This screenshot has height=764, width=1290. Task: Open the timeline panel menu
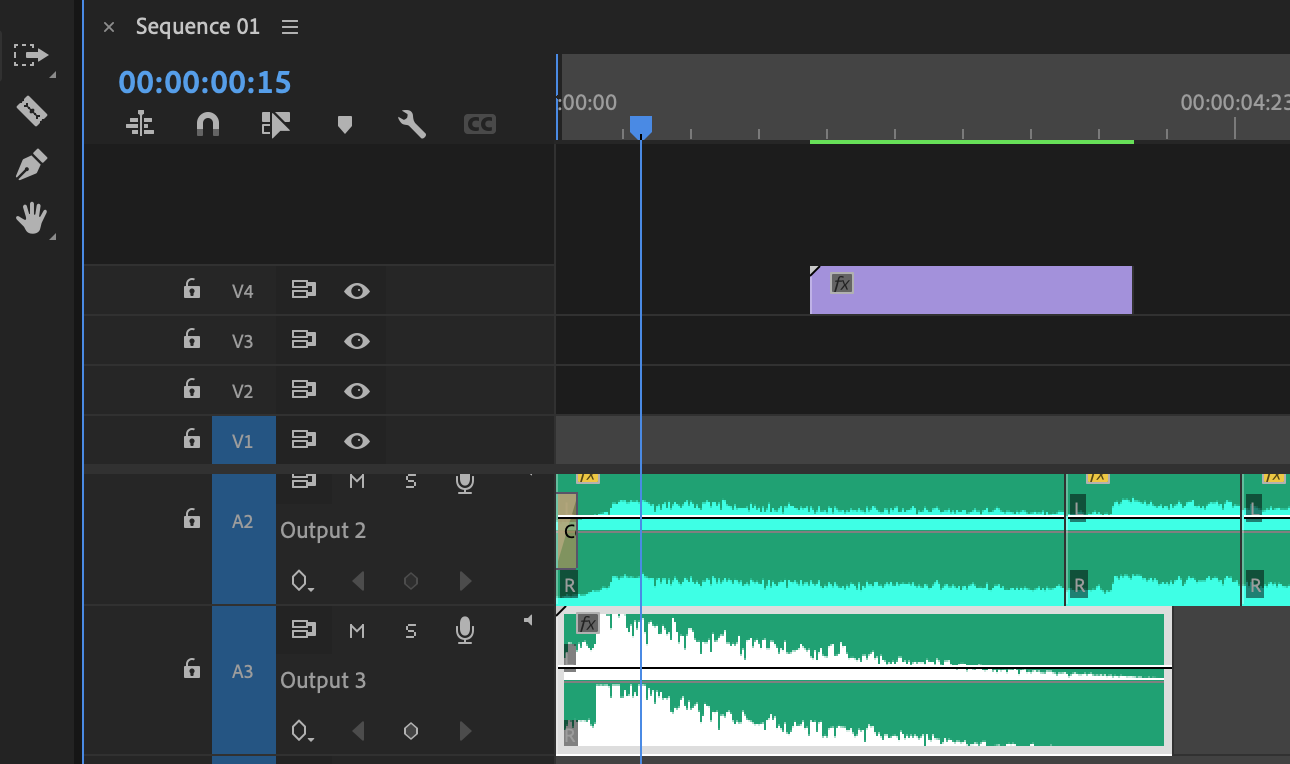coord(289,27)
